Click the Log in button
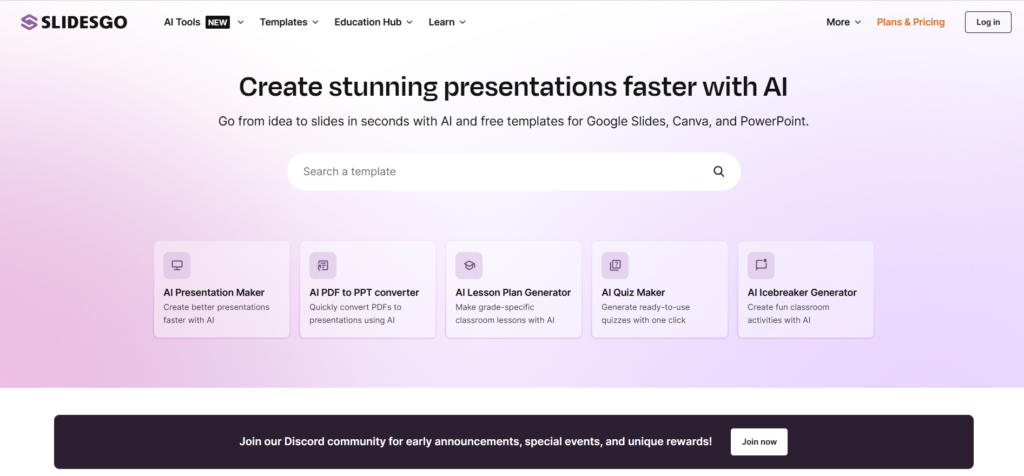This screenshot has width=1024, height=476. [x=988, y=22]
